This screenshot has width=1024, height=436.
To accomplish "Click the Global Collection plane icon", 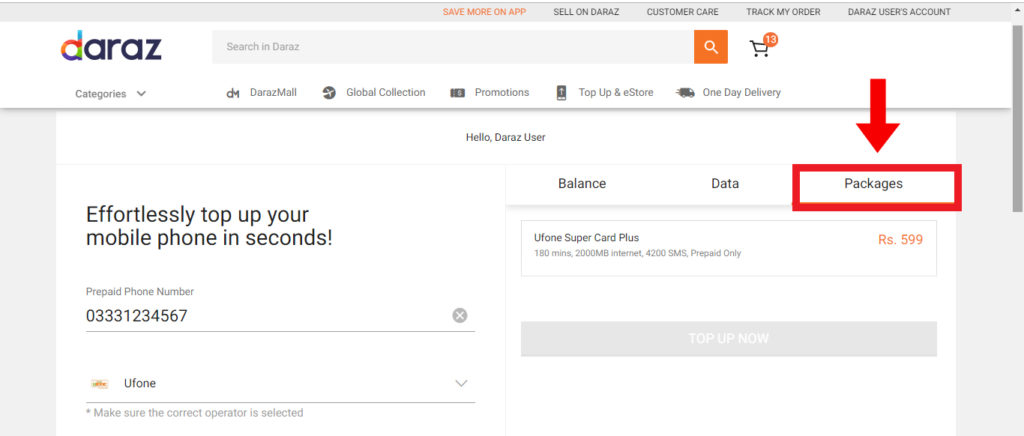I will click(x=329, y=93).
